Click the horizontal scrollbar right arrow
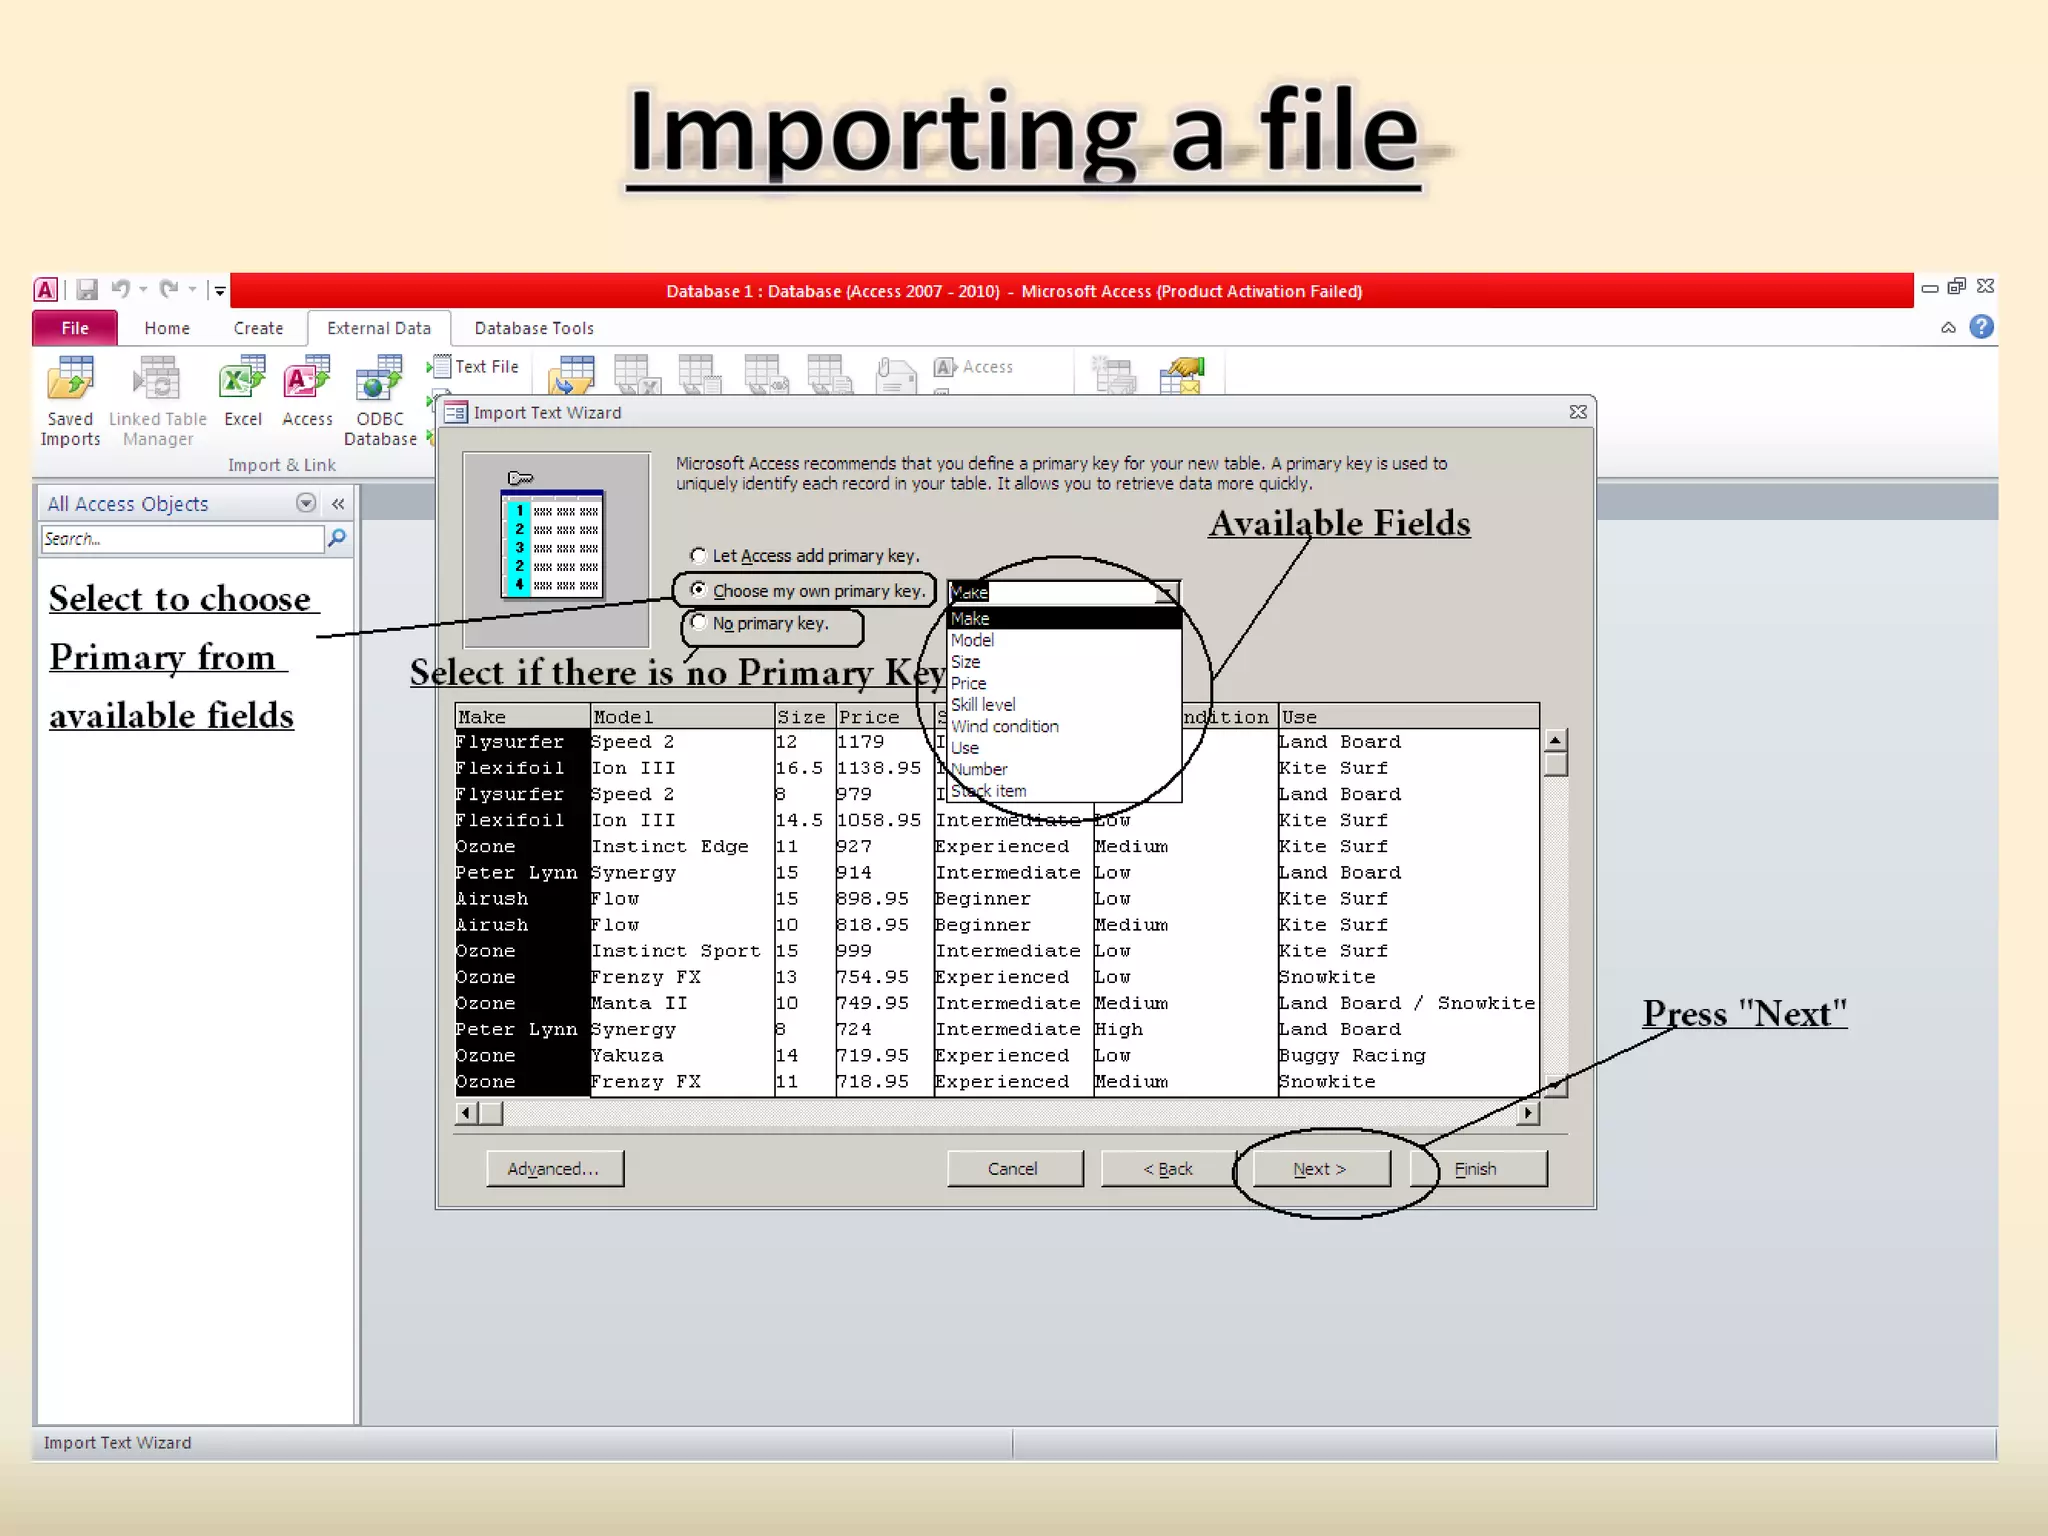The height and width of the screenshot is (1536, 2048). (x=1527, y=1113)
